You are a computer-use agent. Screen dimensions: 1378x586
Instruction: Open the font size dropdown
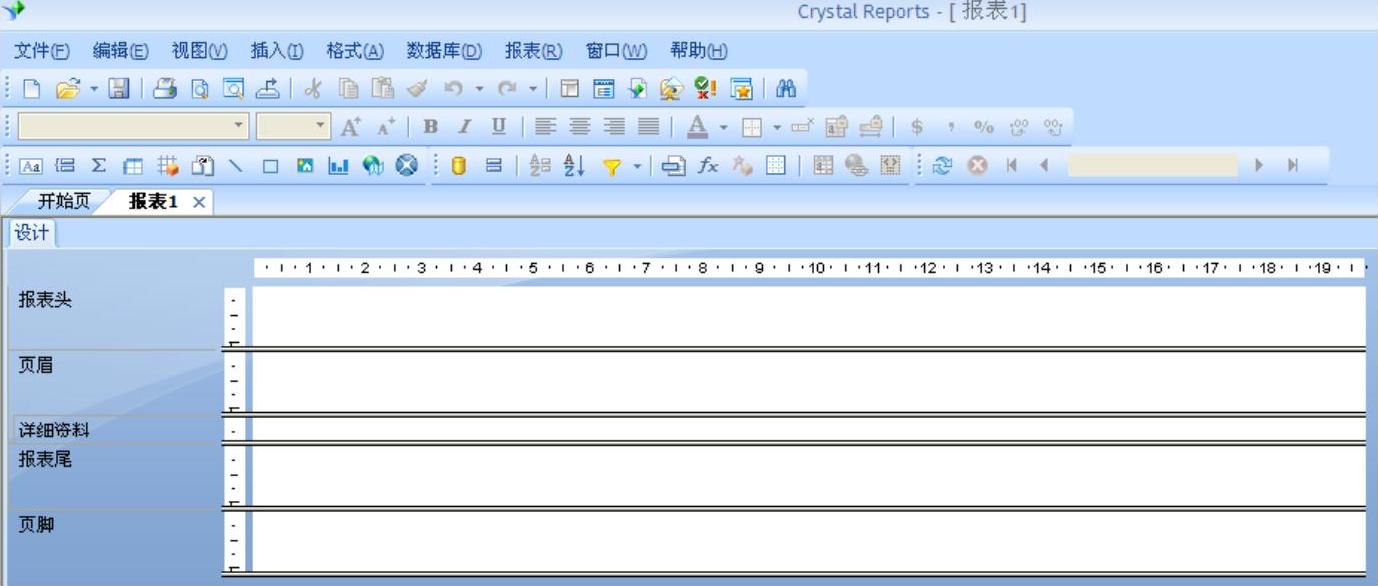tap(321, 126)
